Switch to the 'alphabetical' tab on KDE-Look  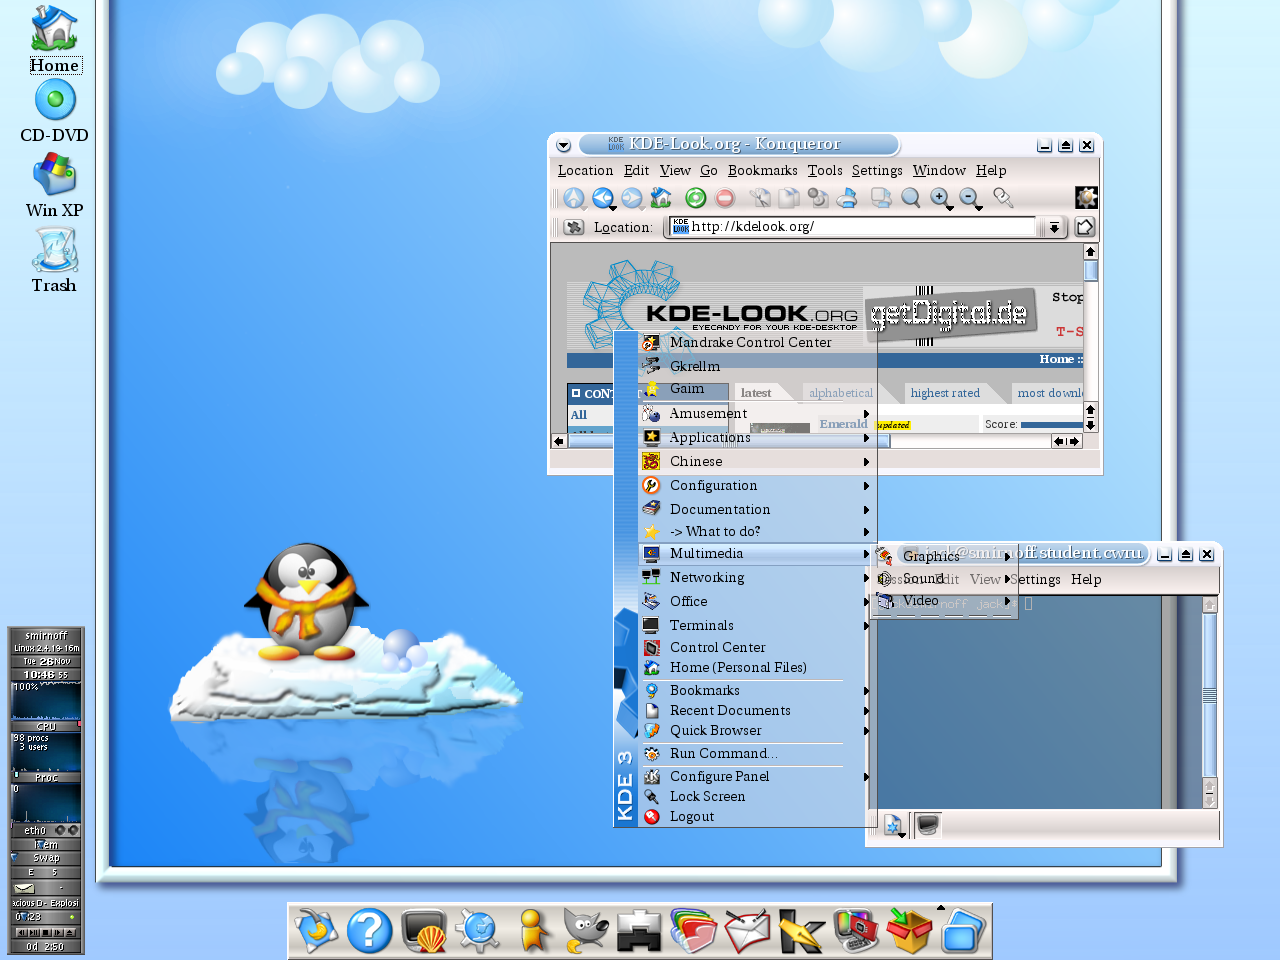coord(841,393)
